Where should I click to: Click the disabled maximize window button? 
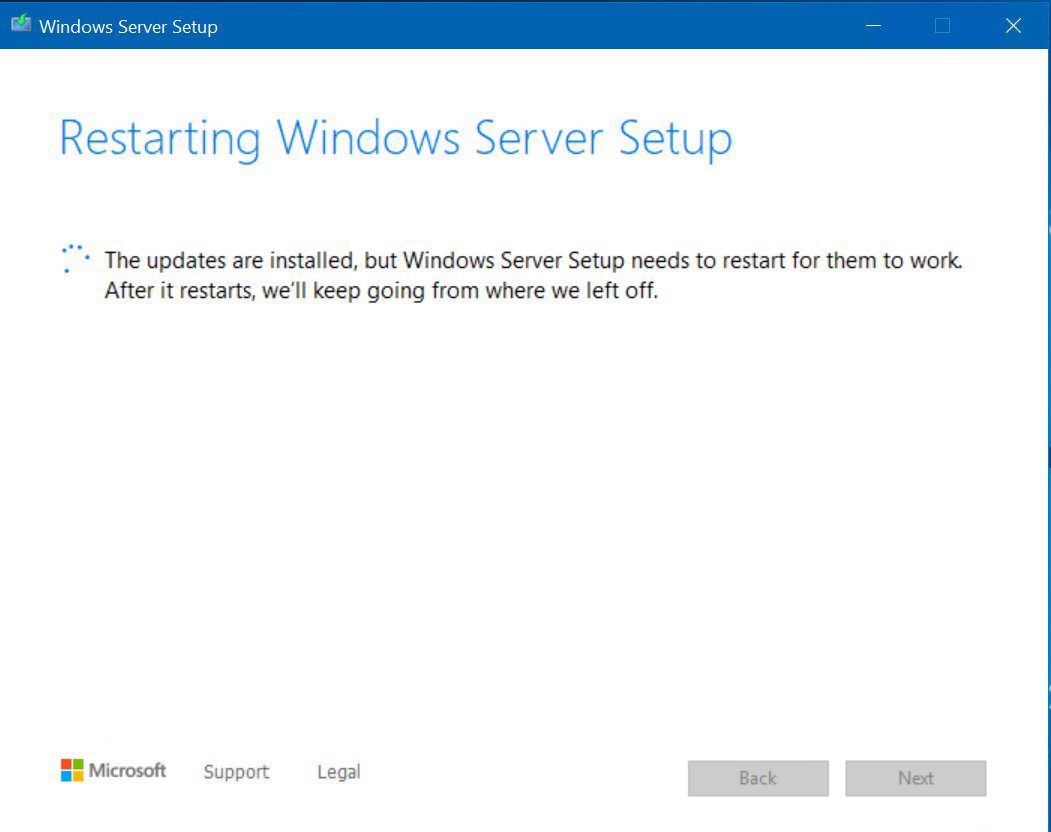coord(942,25)
